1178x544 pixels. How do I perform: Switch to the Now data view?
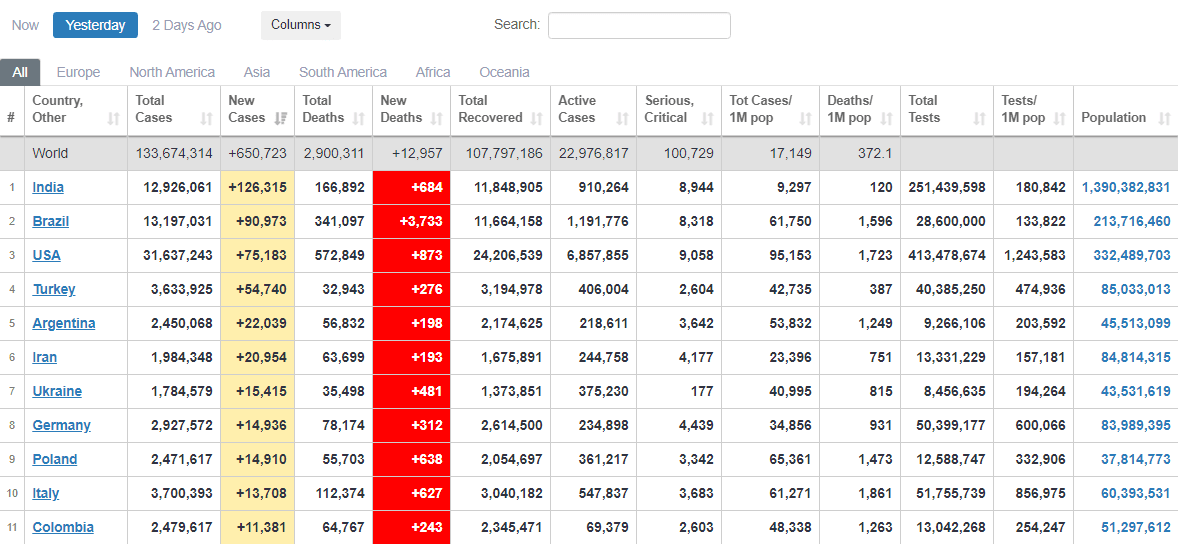26,25
